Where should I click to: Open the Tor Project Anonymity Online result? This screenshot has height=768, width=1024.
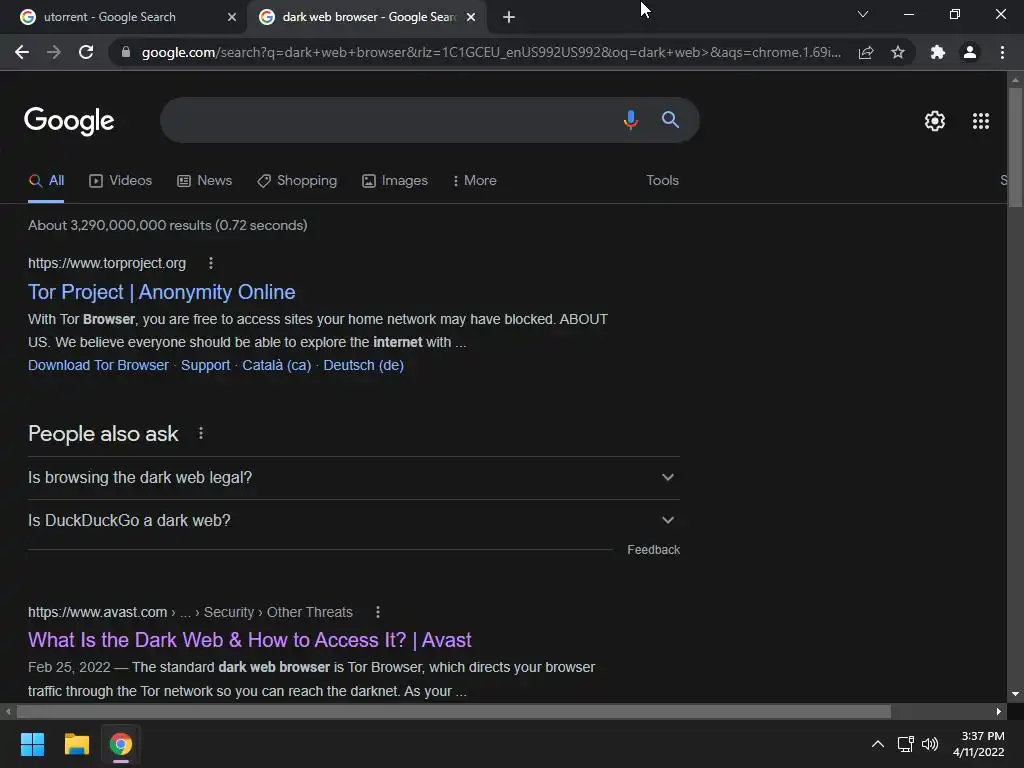pyautogui.click(x=162, y=292)
